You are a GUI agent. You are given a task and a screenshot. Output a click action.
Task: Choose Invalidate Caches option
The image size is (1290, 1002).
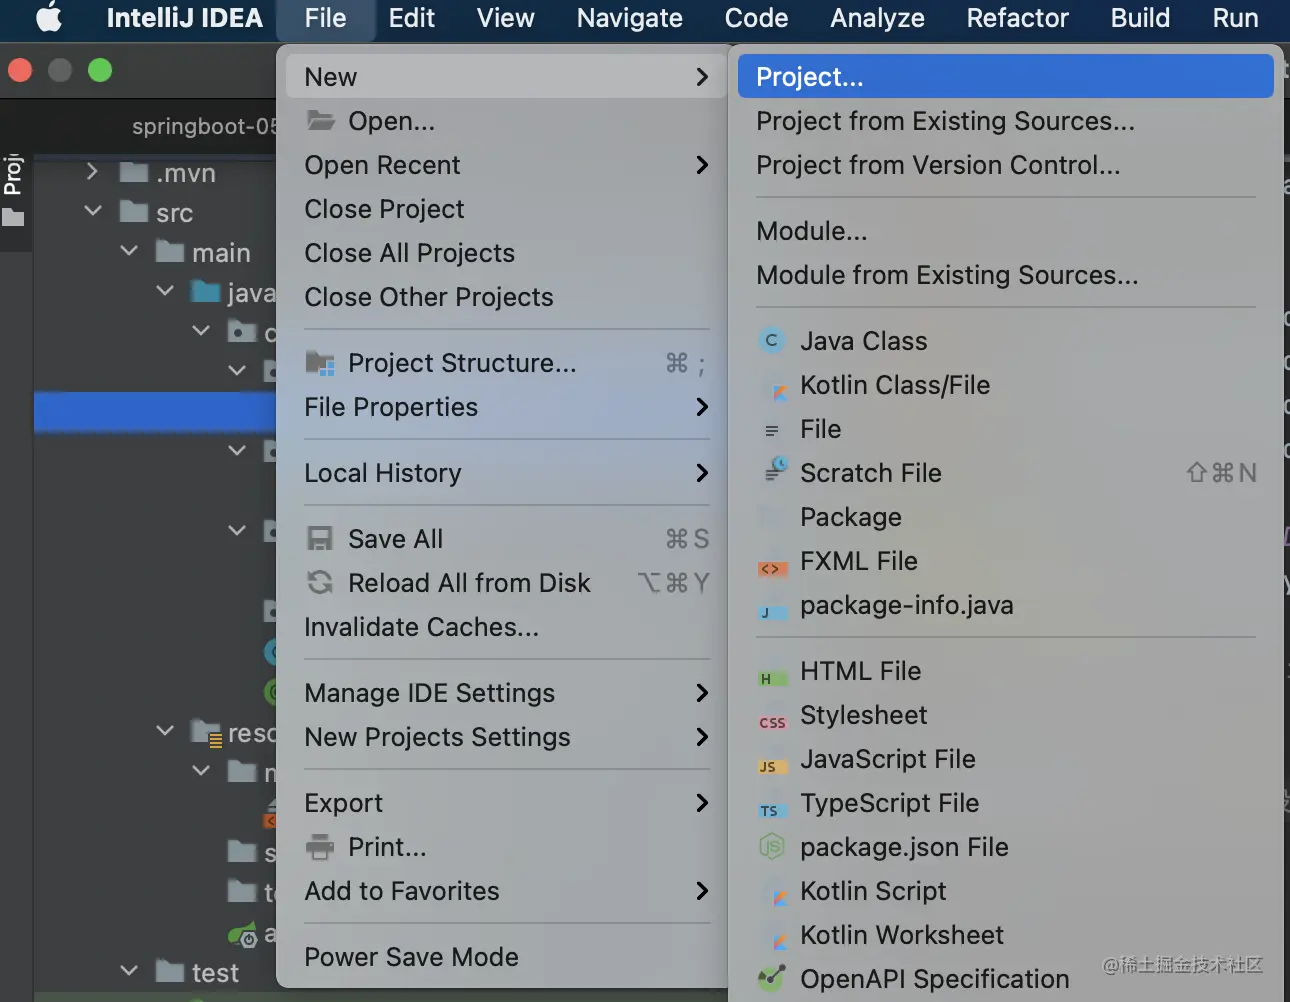pyautogui.click(x=421, y=627)
